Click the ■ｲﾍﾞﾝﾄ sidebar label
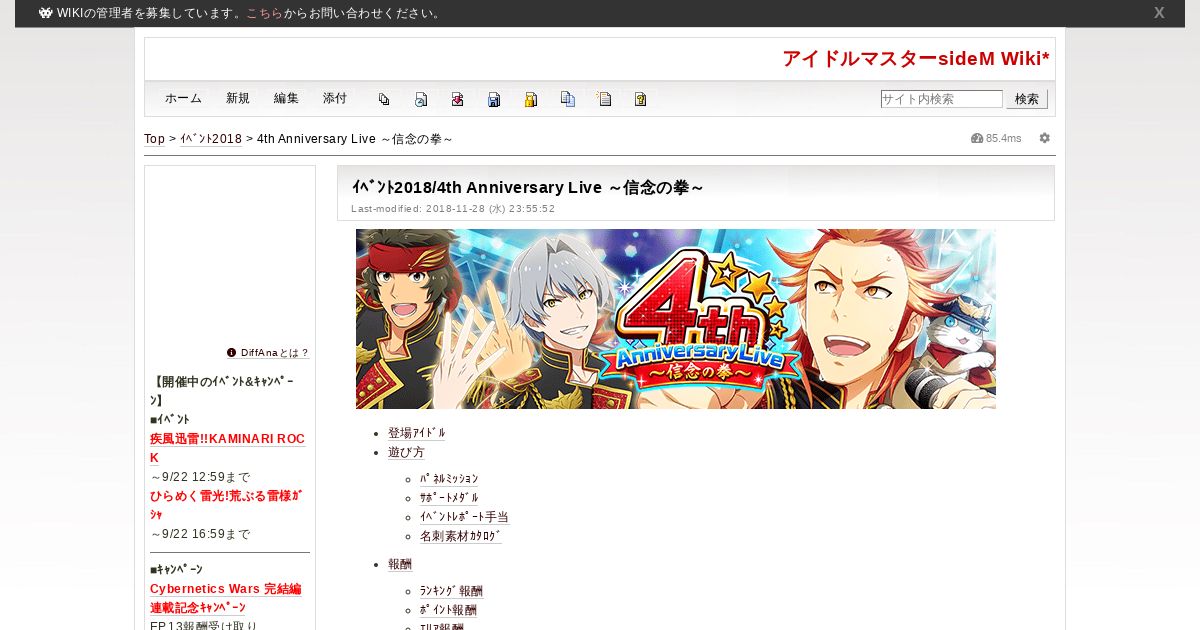 click(170, 419)
